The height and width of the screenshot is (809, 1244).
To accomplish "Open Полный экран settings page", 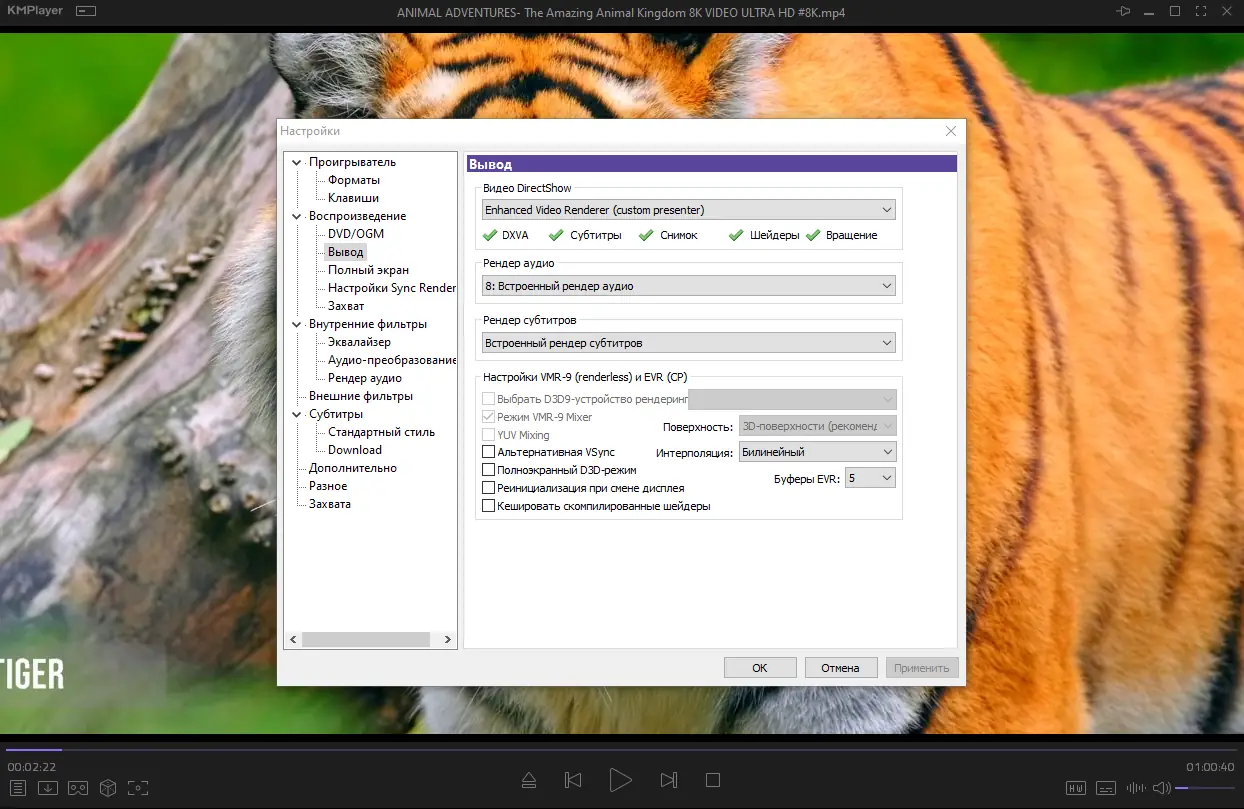I will point(368,270).
